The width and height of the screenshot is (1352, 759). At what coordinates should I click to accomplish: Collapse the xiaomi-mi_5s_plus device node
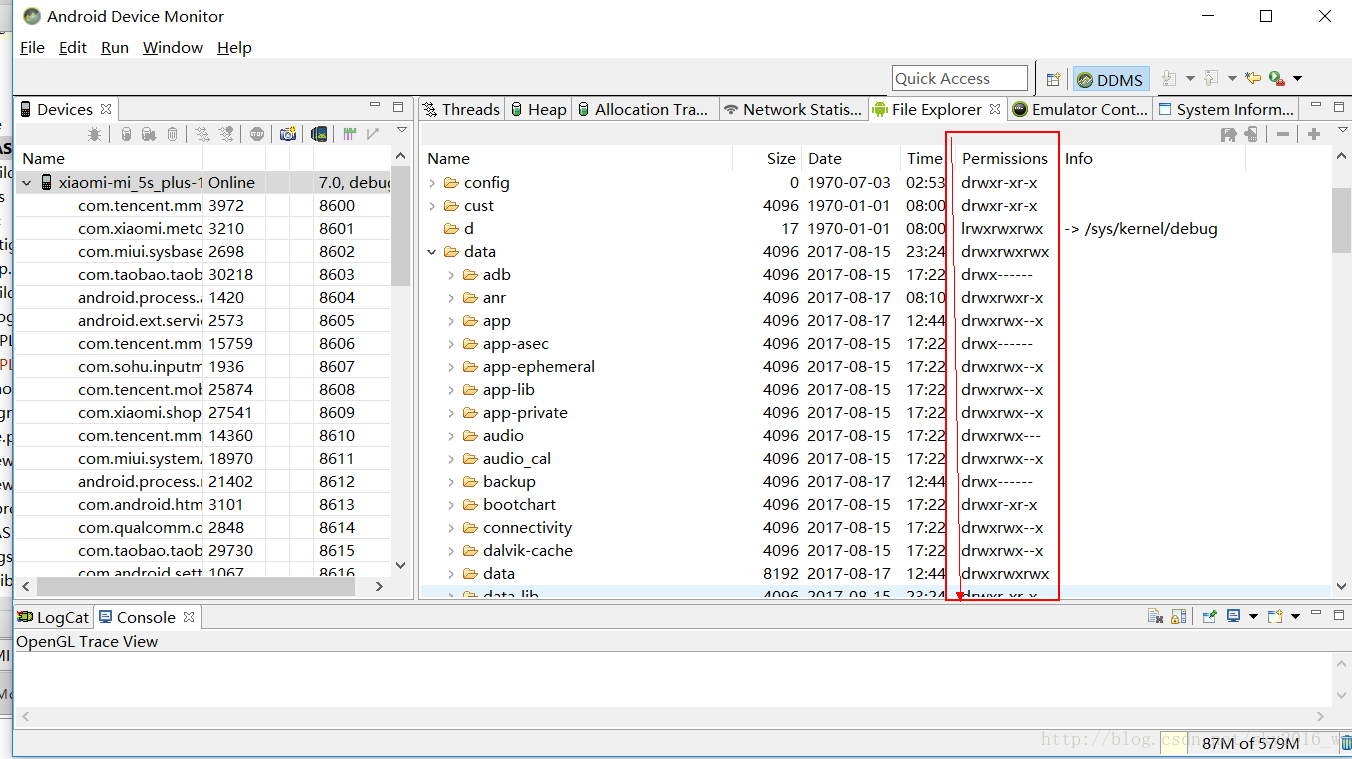click(27, 183)
